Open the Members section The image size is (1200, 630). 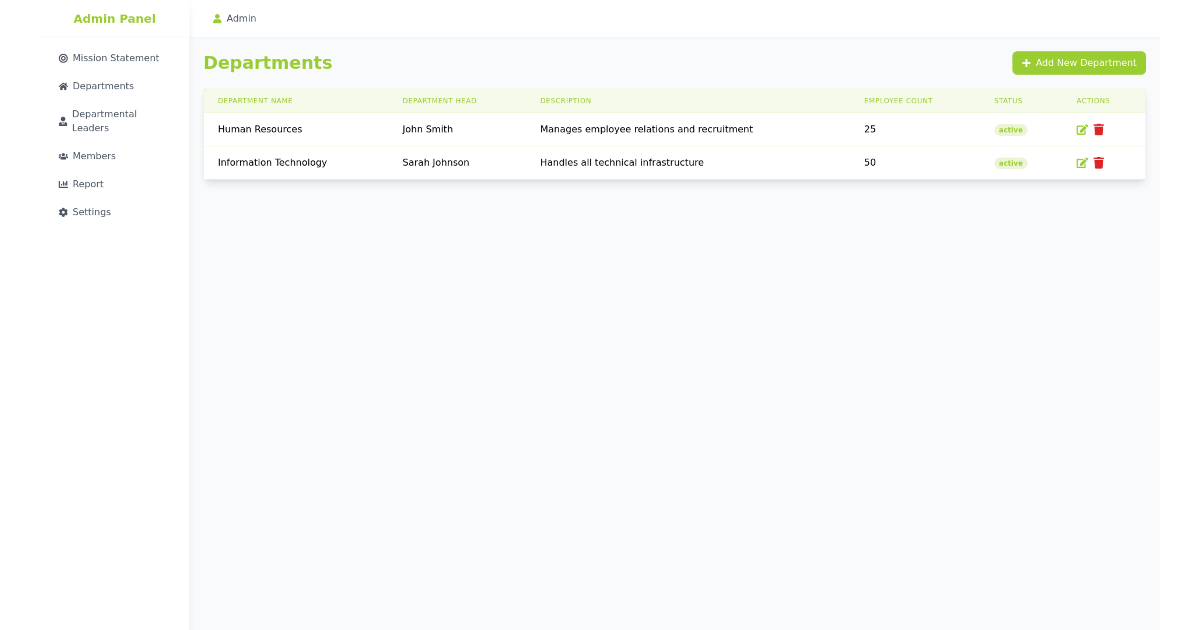click(95, 155)
